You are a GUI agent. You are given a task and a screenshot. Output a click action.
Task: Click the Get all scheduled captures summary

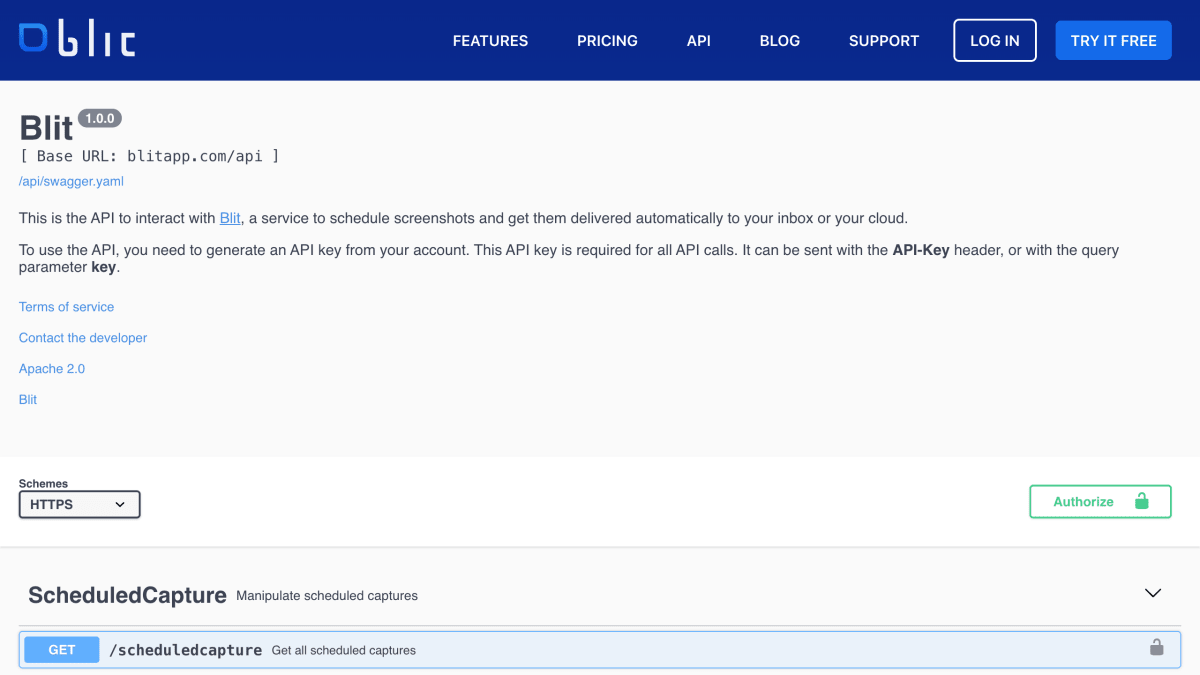coord(344,650)
